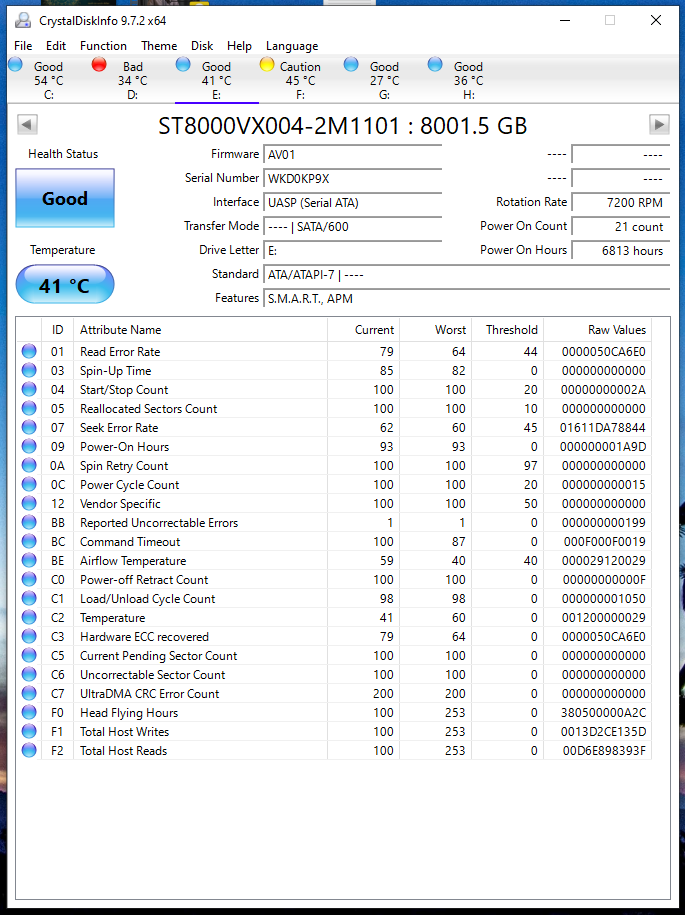Click status orb for Hardware ECC recovered
The height and width of the screenshot is (915, 685).
29,637
